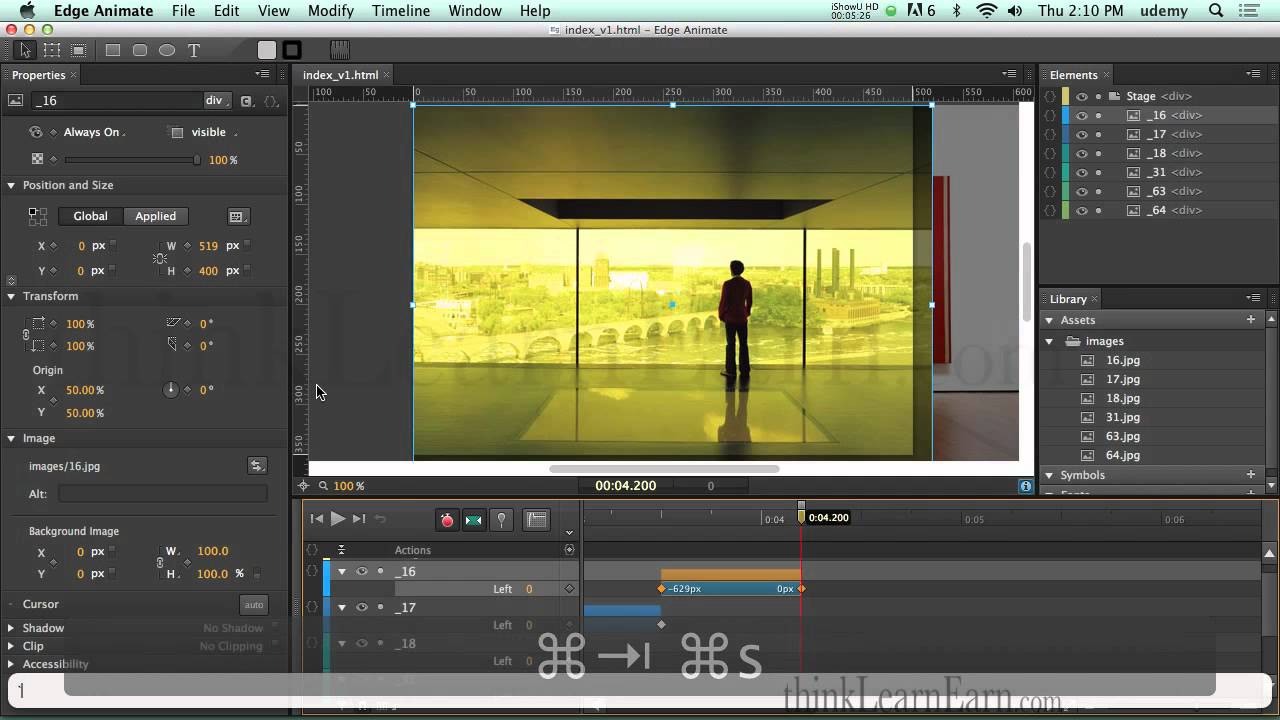Viewport: 1280px width, 720px height.
Task: Click the link scale values icon
Action: coord(26,335)
